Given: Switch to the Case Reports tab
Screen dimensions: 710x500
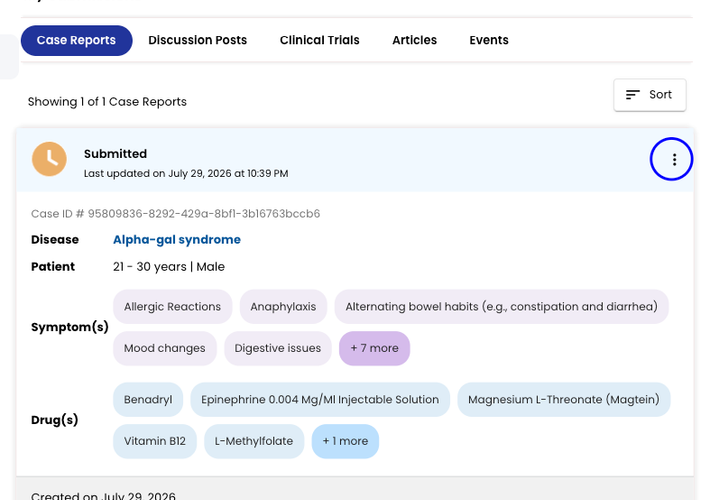Looking at the screenshot, I should pos(77,40).
